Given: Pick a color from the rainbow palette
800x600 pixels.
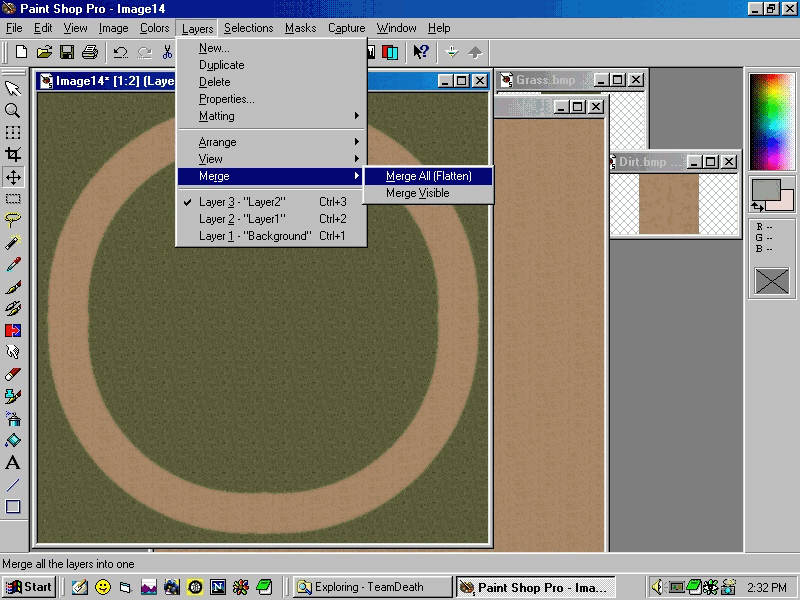Looking at the screenshot, I should coord(771,119).
